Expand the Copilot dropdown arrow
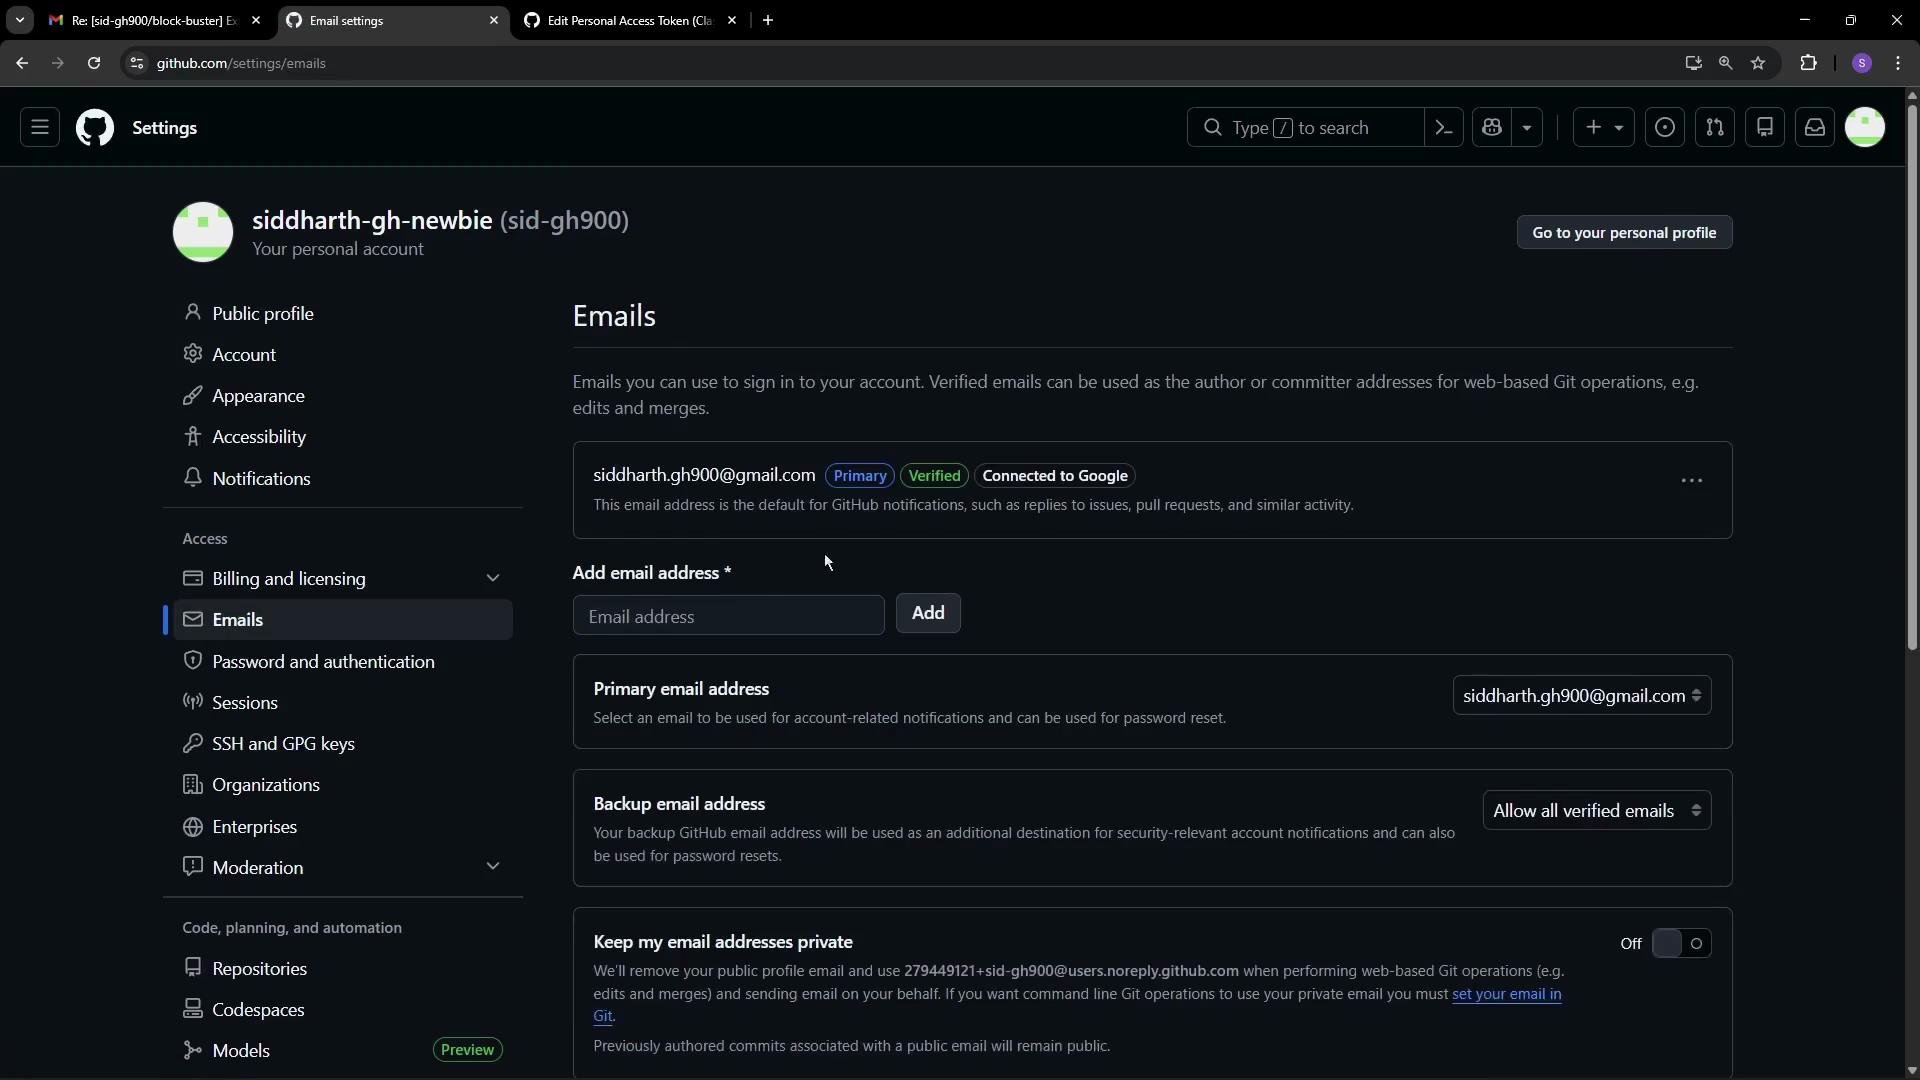The image size is (1920, 1080). (x=1527, y=128)
